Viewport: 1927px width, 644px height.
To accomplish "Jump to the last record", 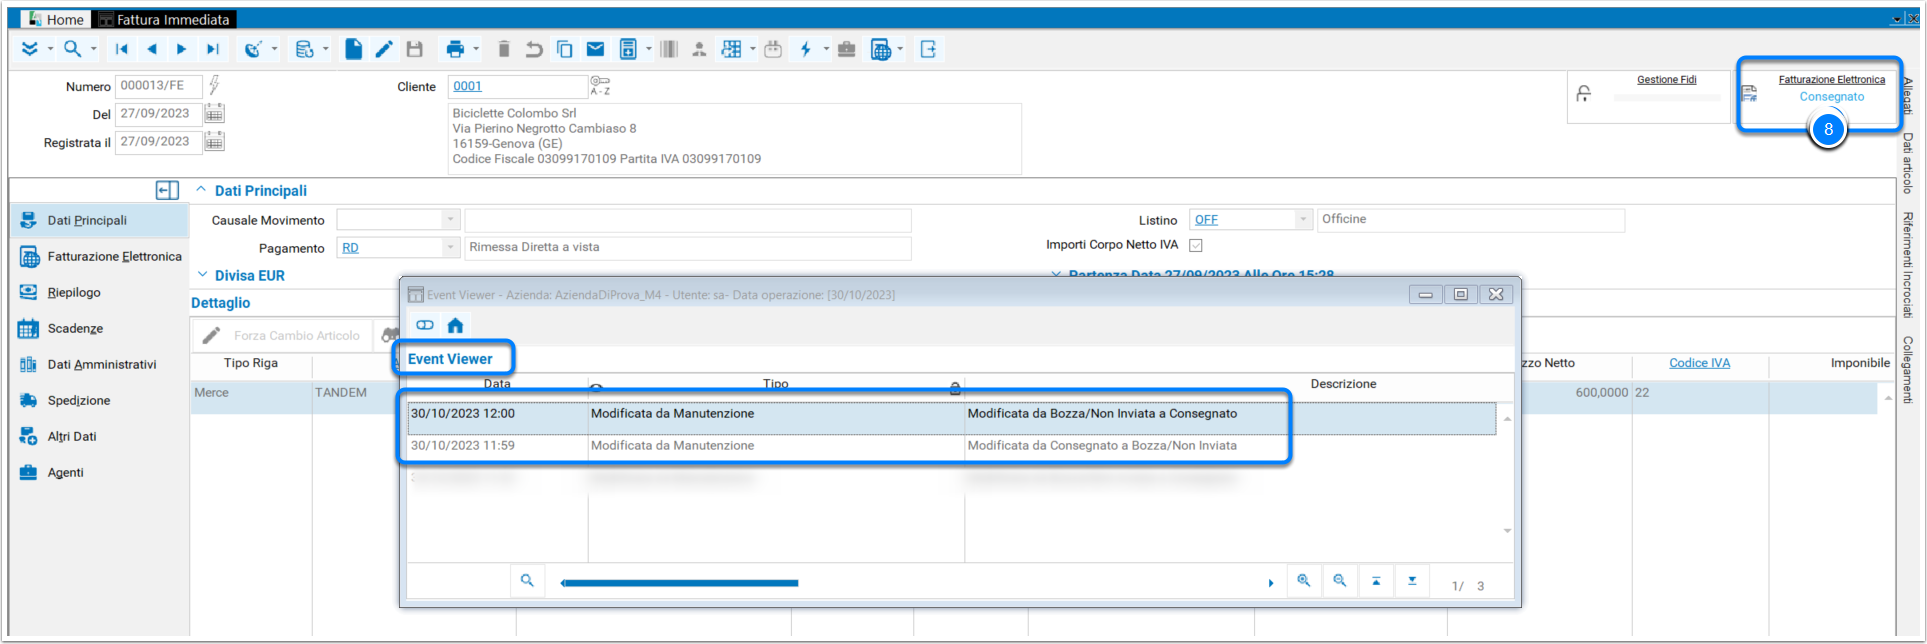I will tap(212, 49).
